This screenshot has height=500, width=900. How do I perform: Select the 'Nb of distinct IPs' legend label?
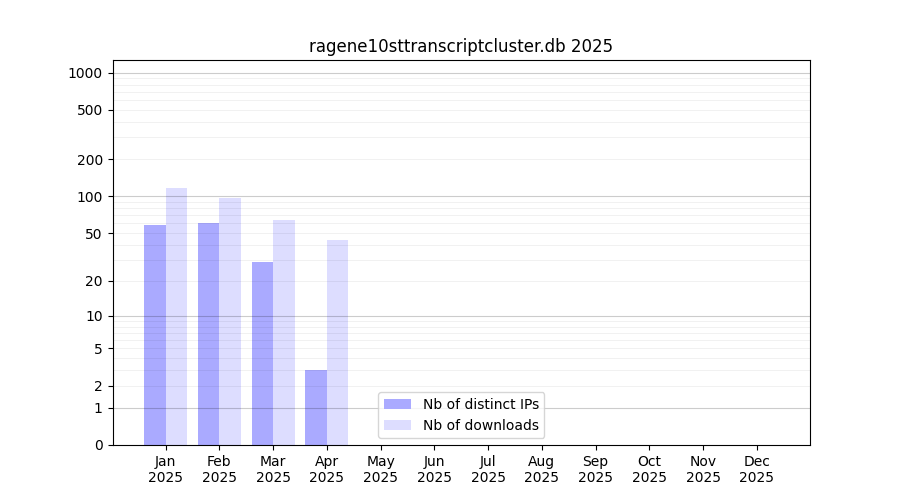pyautogui.click(x=481, y=404)
